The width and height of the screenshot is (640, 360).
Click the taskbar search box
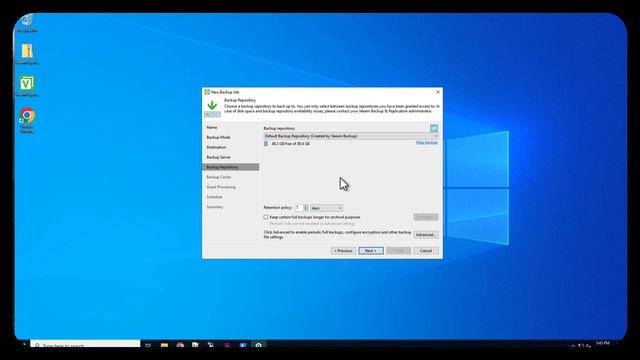click(x=85, y=345)
